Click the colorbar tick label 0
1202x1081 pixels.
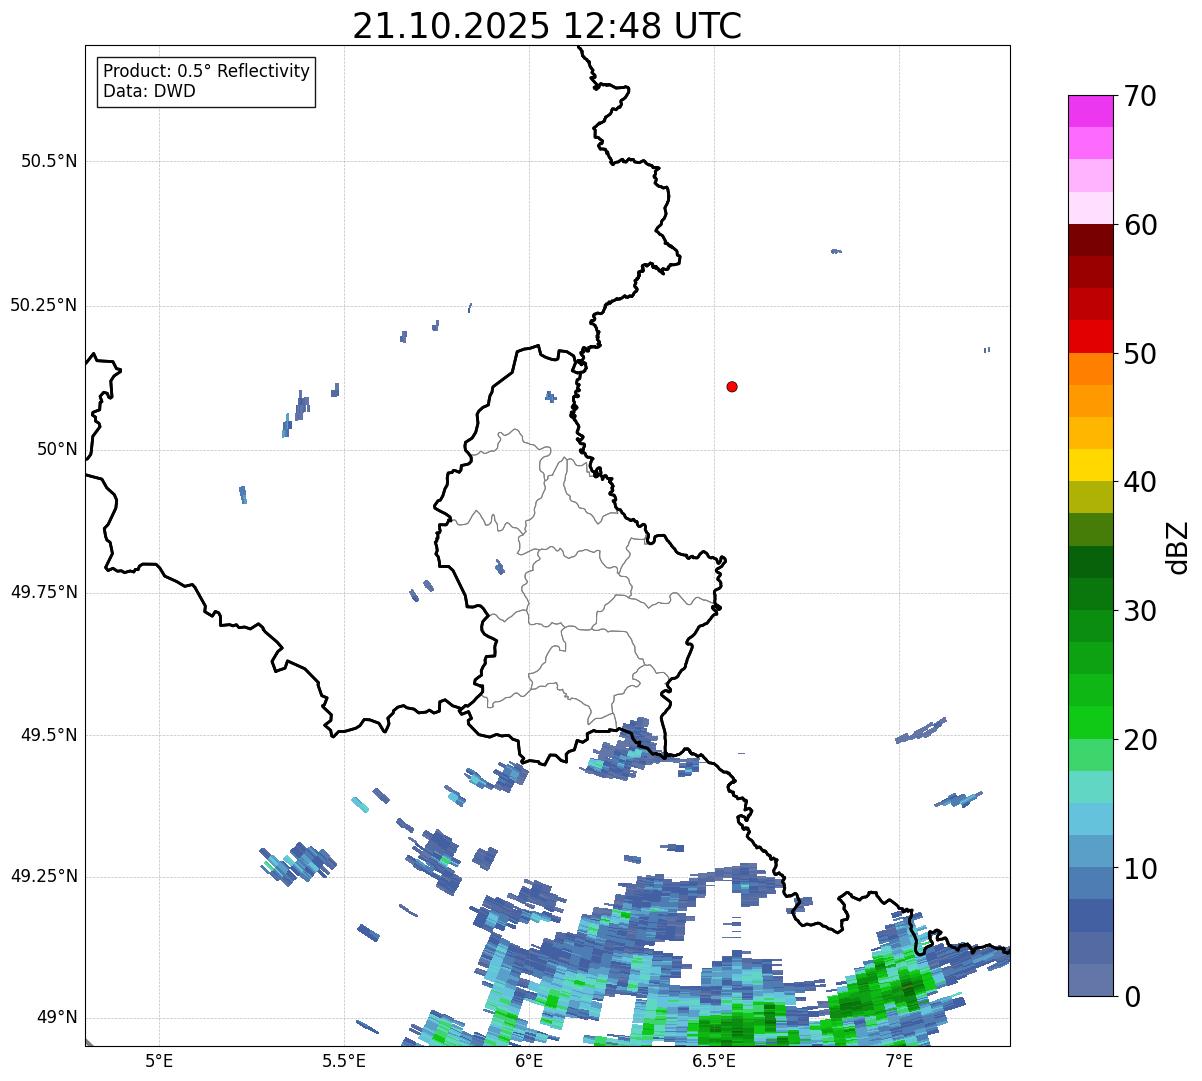[1132, 997]
